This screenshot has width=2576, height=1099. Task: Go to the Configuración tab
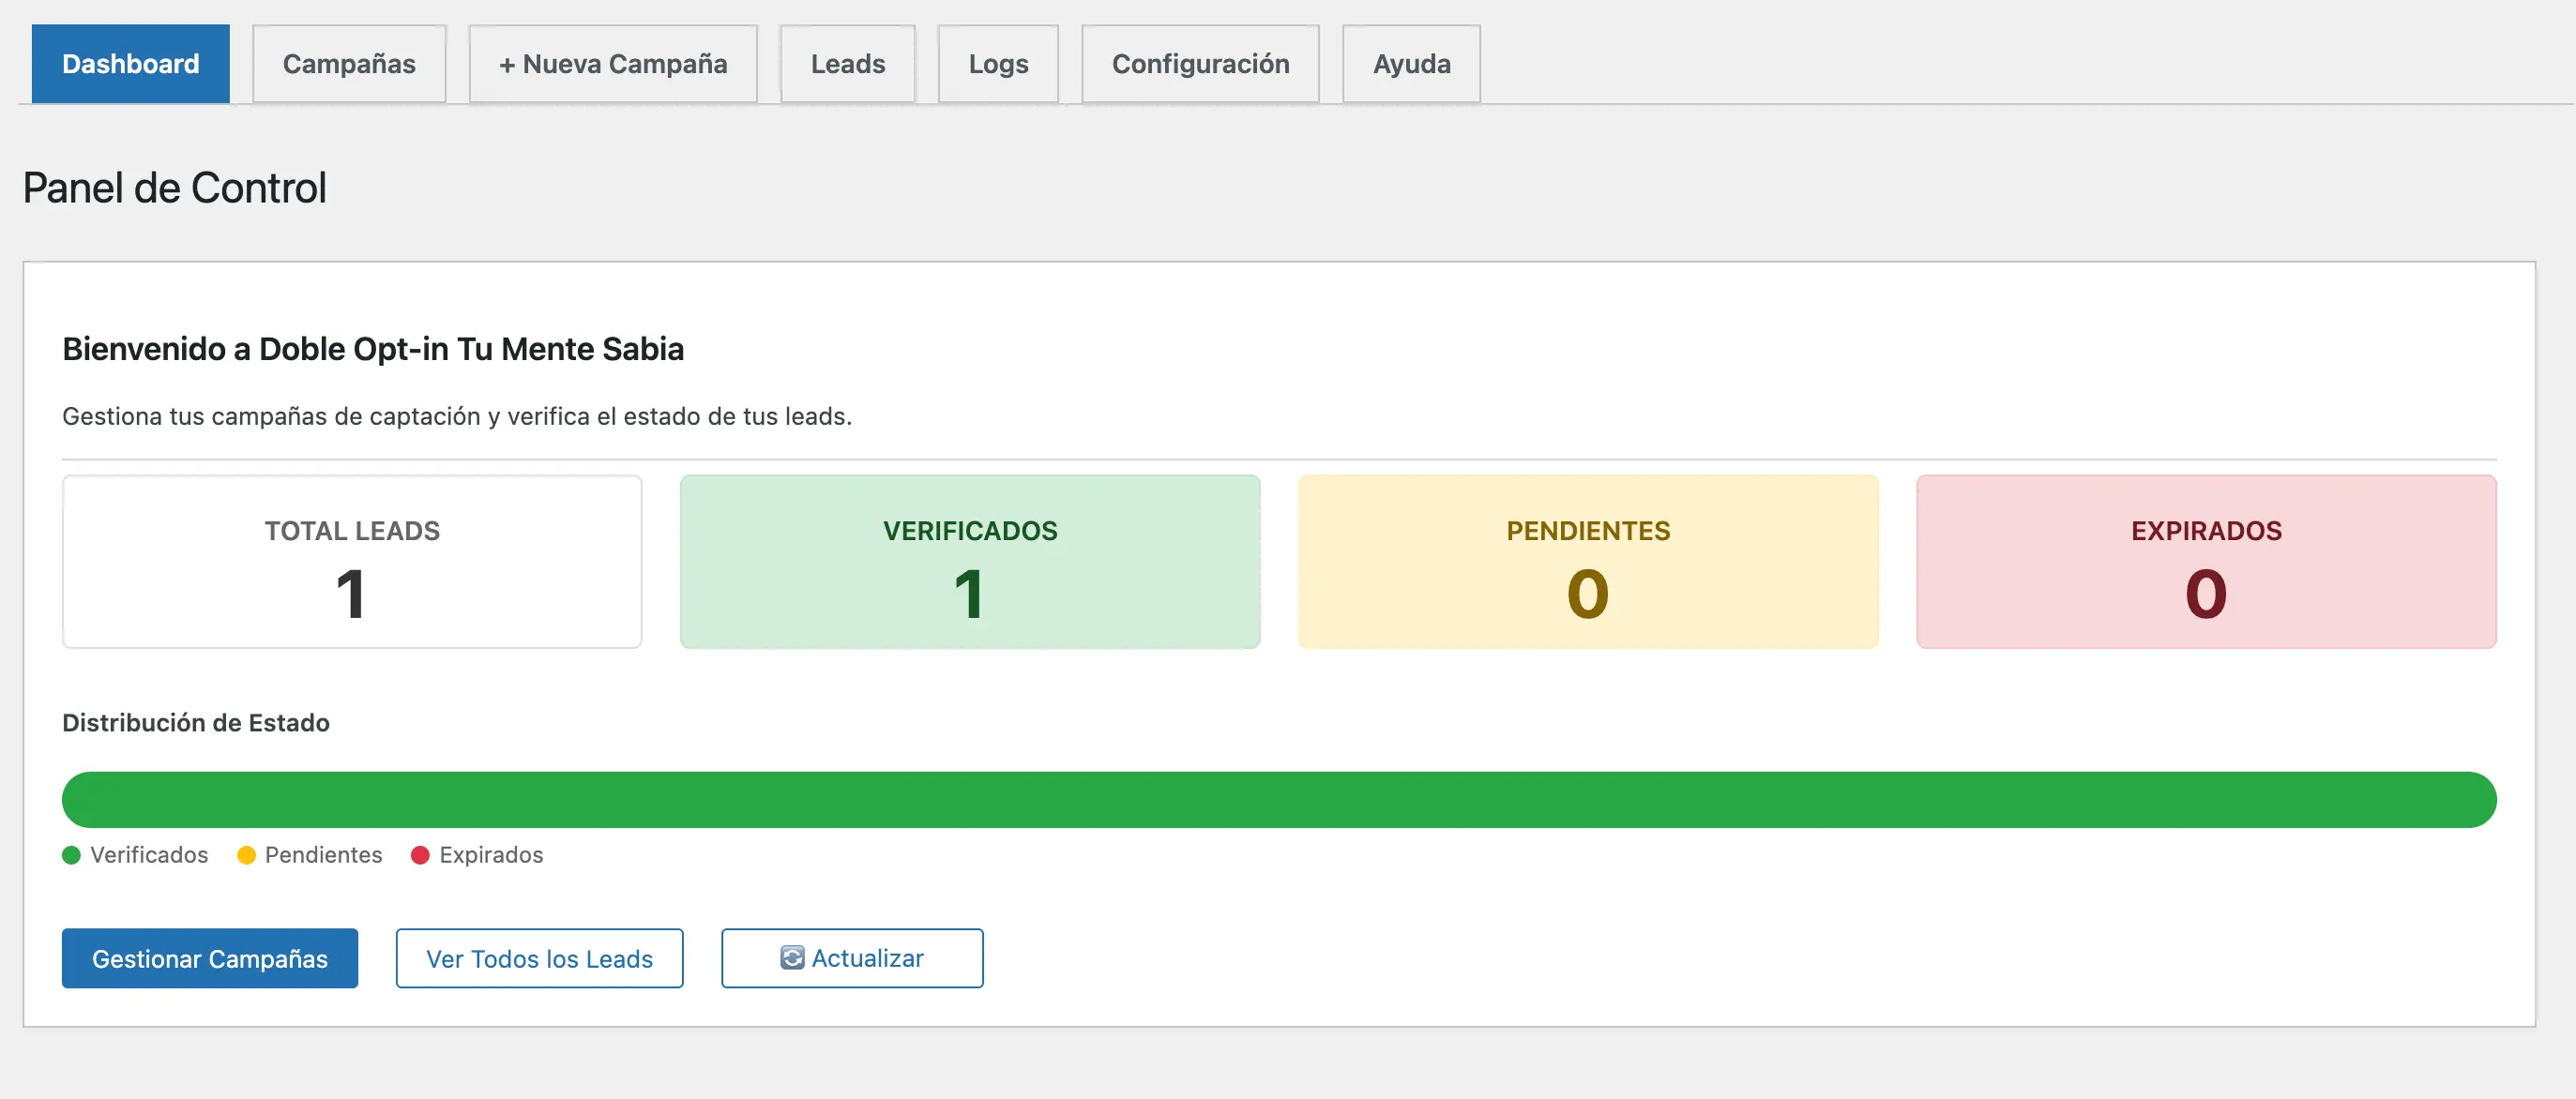(1200, 63)
